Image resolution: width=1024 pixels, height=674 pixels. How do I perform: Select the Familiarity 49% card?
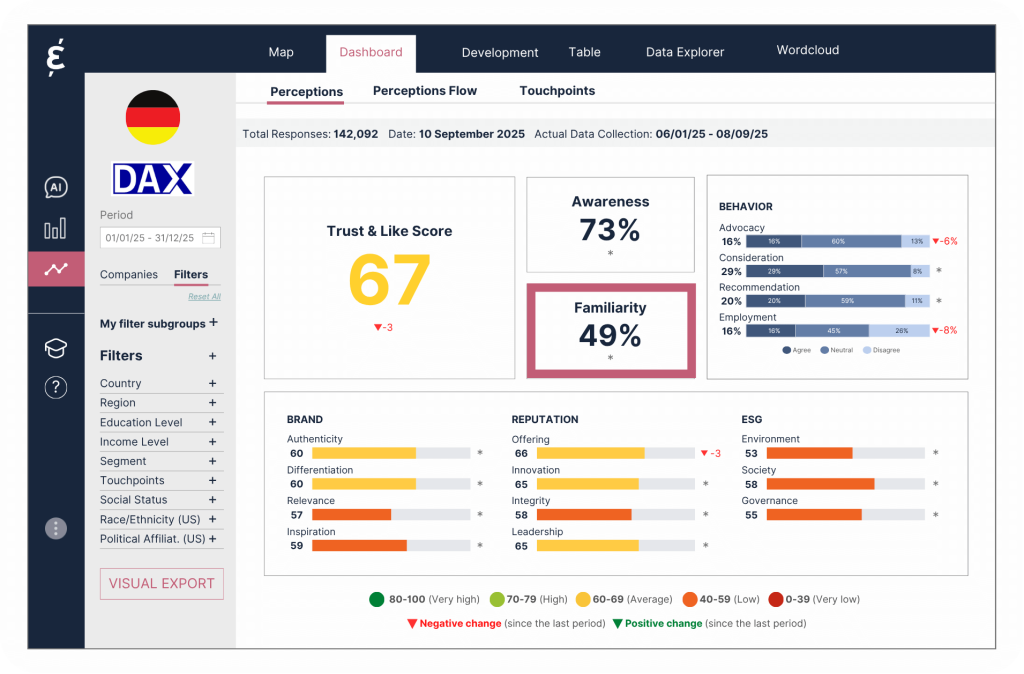coord(610,331)
